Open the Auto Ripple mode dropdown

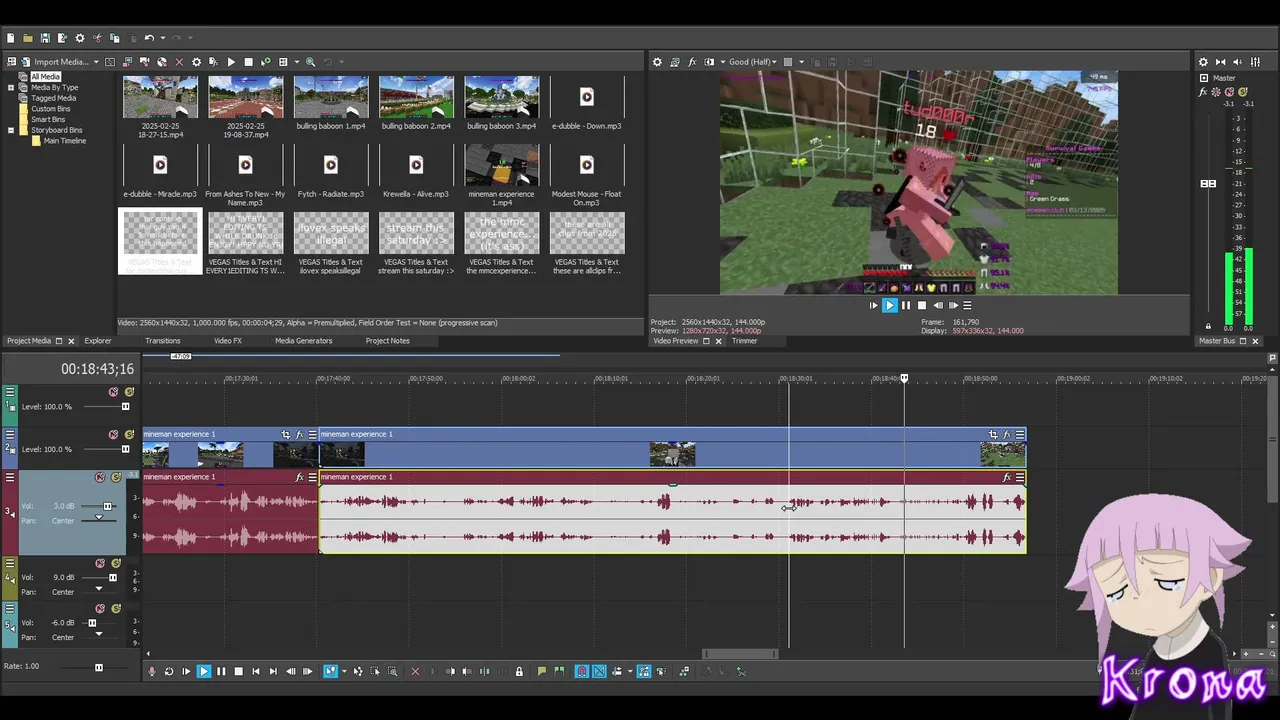[x=630, y=671]
